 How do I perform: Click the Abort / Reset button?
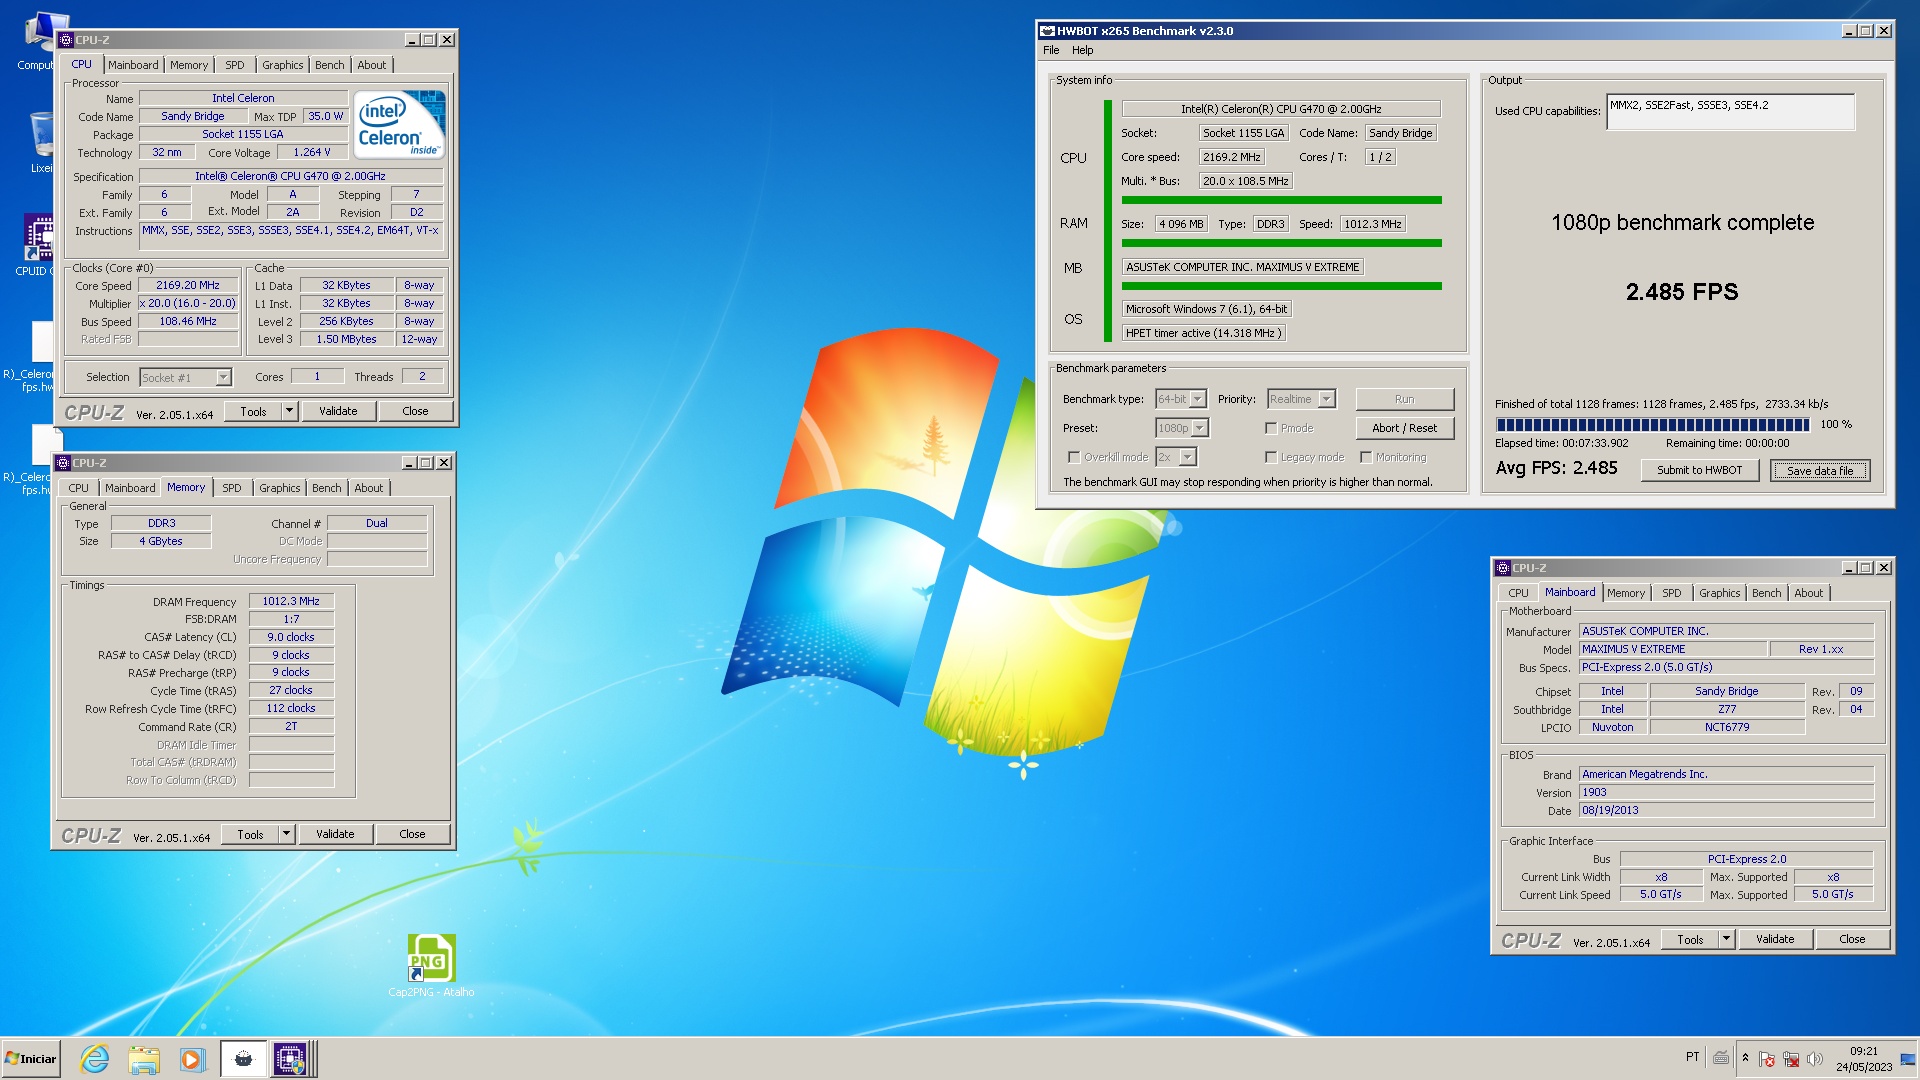[x=1404, y=428]
